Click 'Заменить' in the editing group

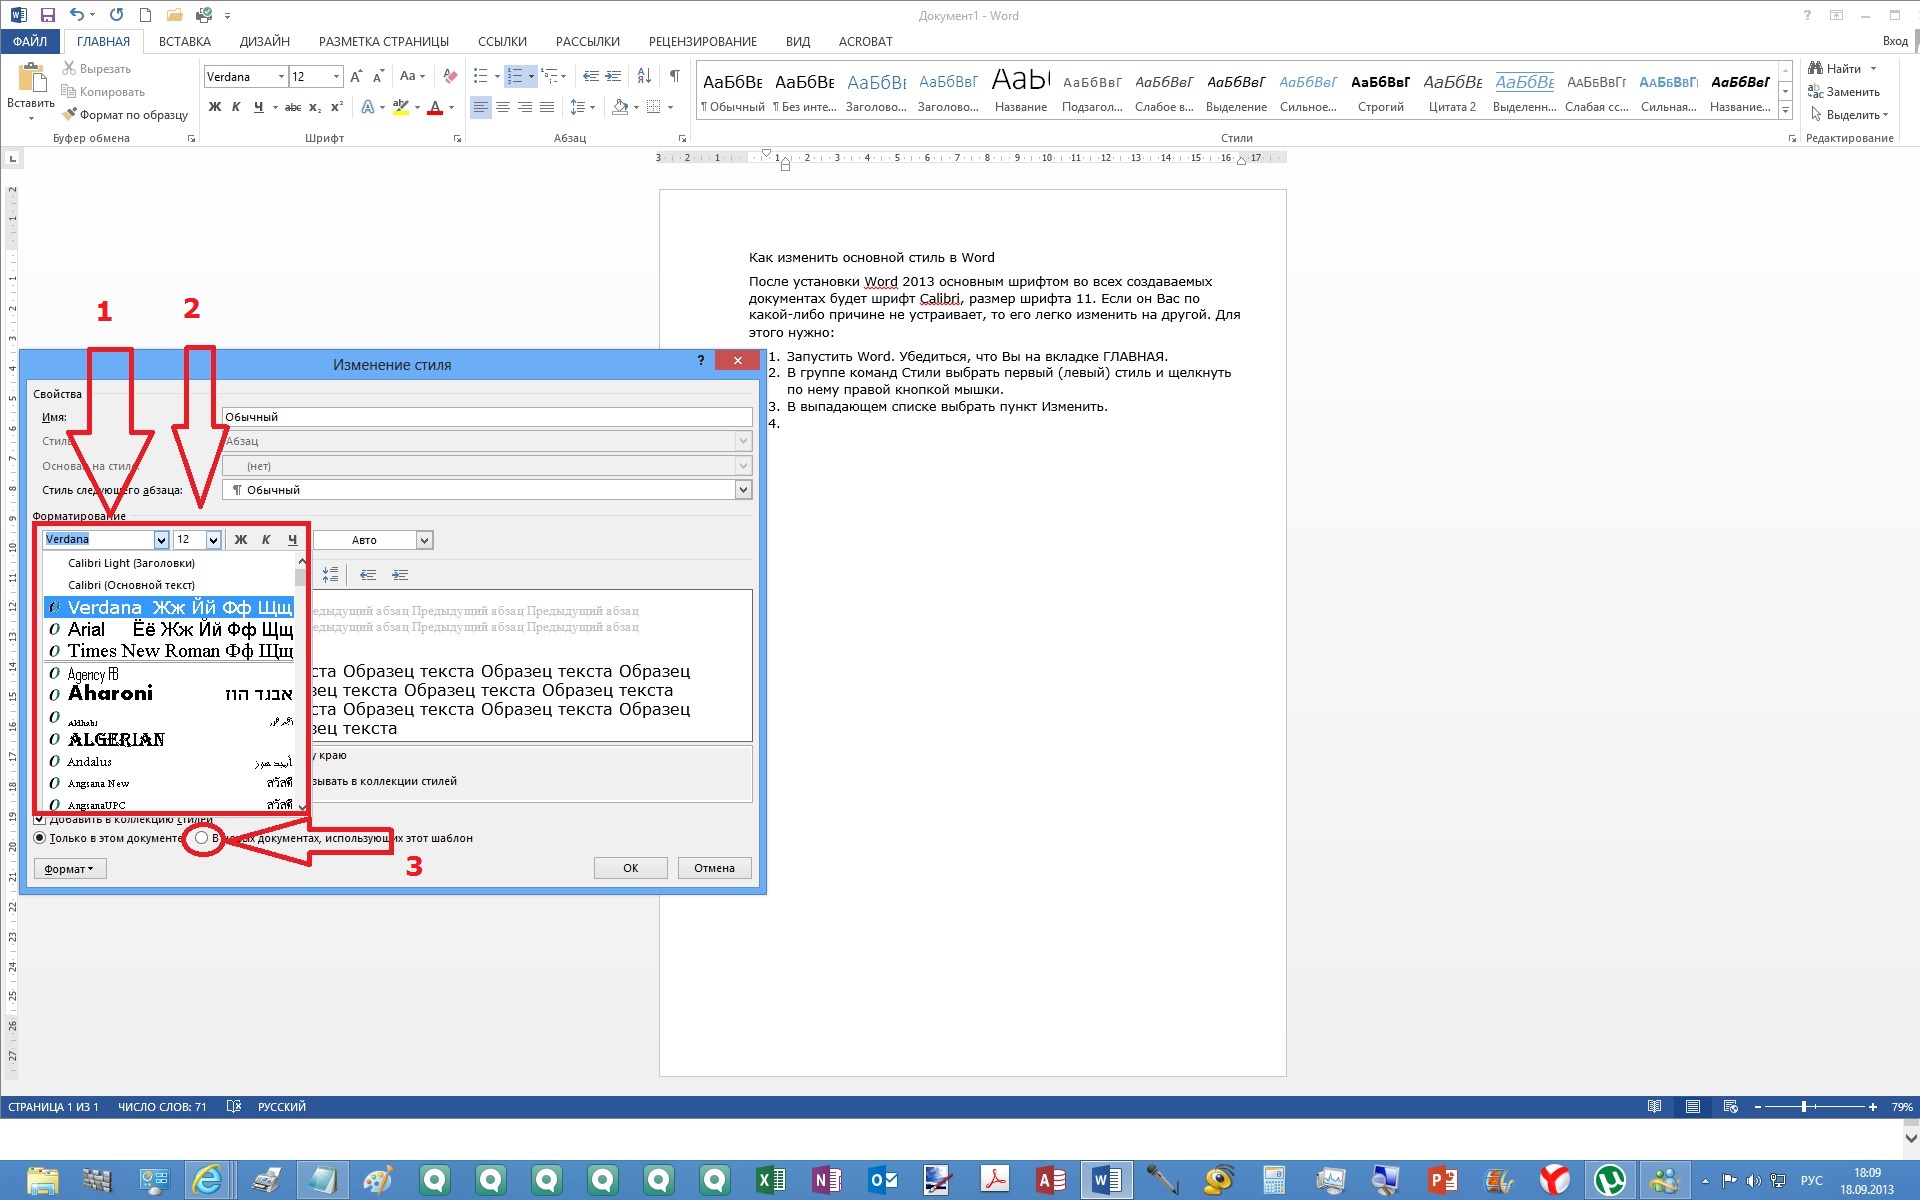click(1844, 92)
